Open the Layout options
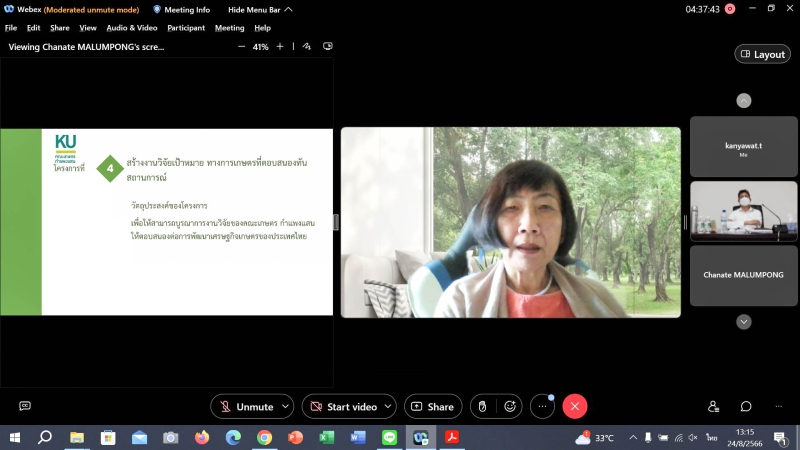The width and height of the screenshot is (800, 450). click(762, 54)
